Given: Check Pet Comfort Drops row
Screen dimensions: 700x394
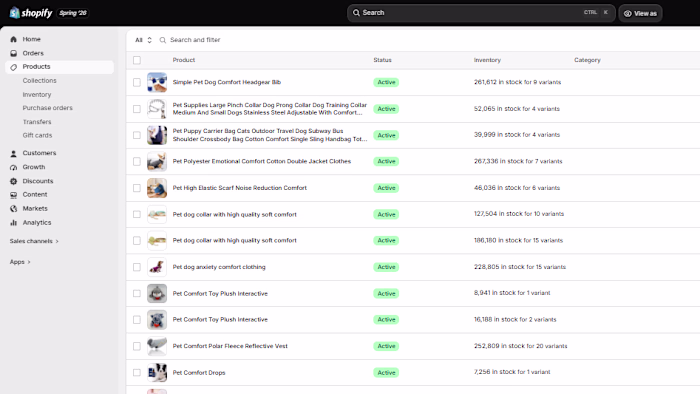Looking at the screenshot, I should tap(137, 373).
